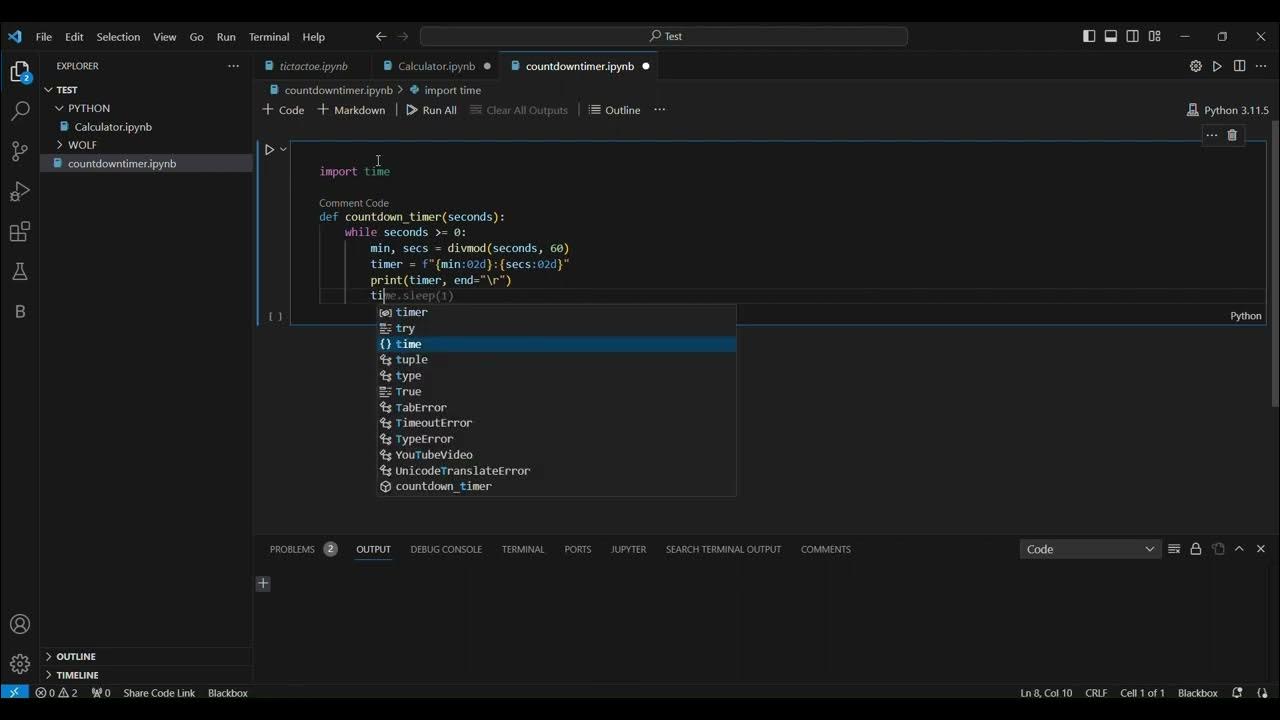The height and width of the screenshot is (720, 1280).
Task: Click the editor title Run icon
Action: [x=1217, y=66]
